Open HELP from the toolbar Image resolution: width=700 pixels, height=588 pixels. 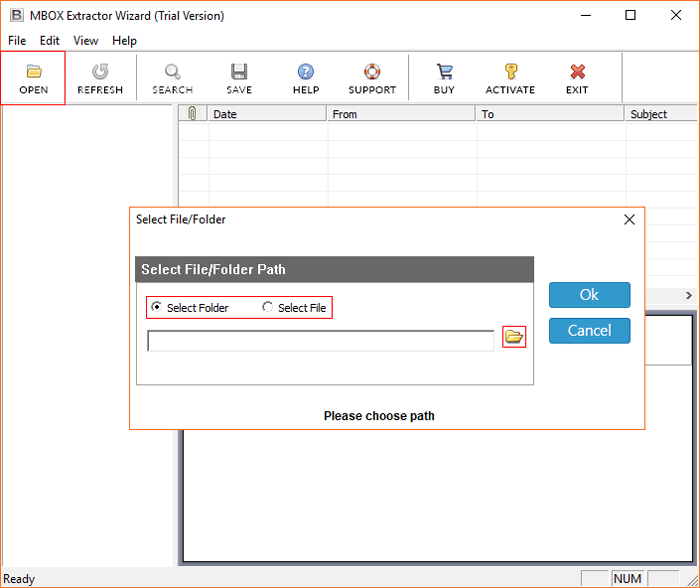(x=306, y=78)
